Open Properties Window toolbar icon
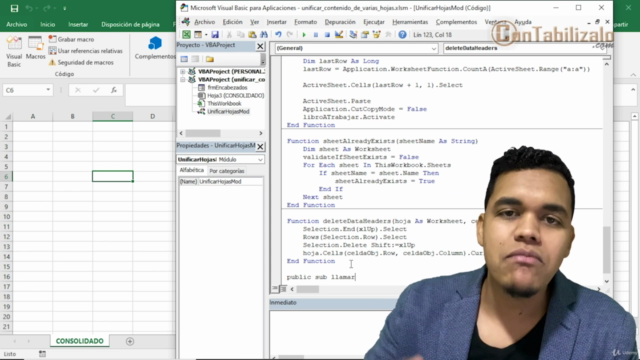 coord(365,35)
